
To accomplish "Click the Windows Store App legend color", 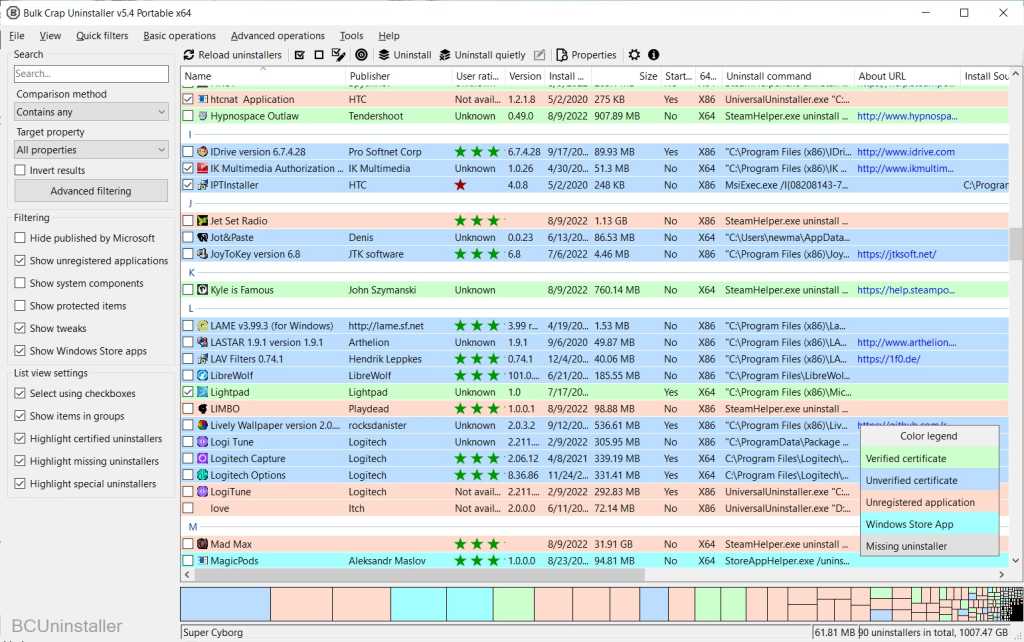I will (x=929, y=524).
